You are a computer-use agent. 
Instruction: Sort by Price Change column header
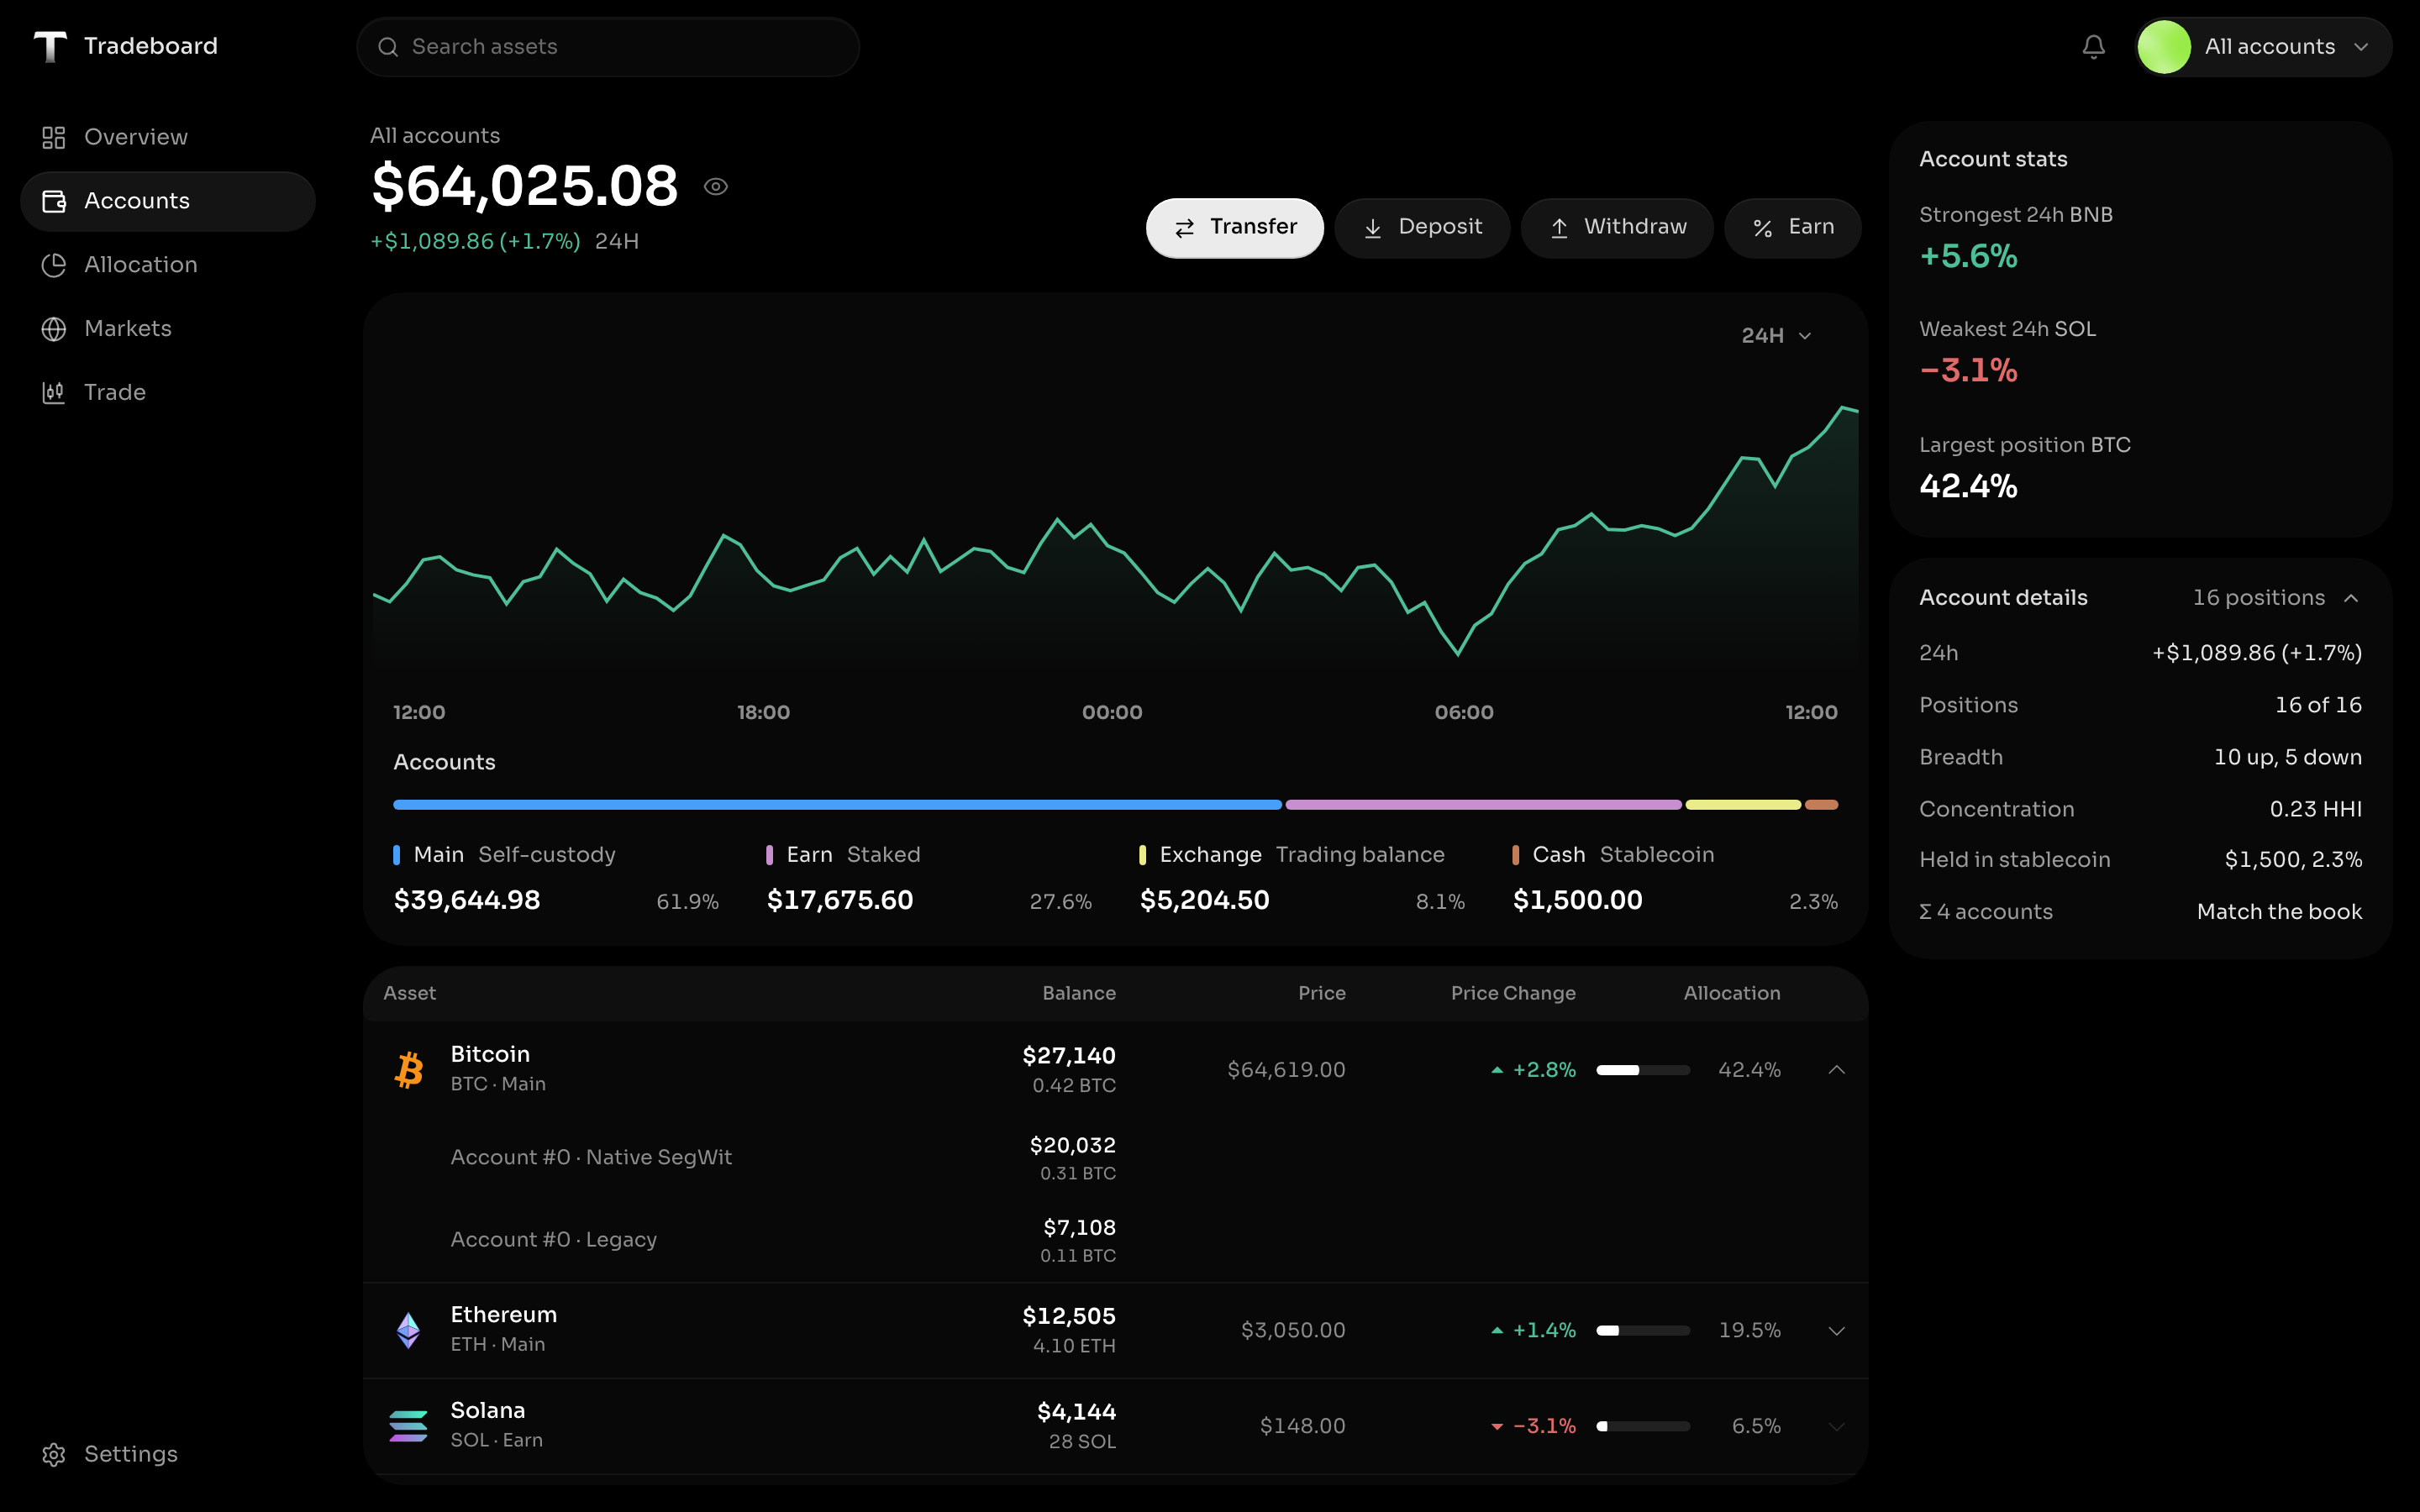point(1513,993)
